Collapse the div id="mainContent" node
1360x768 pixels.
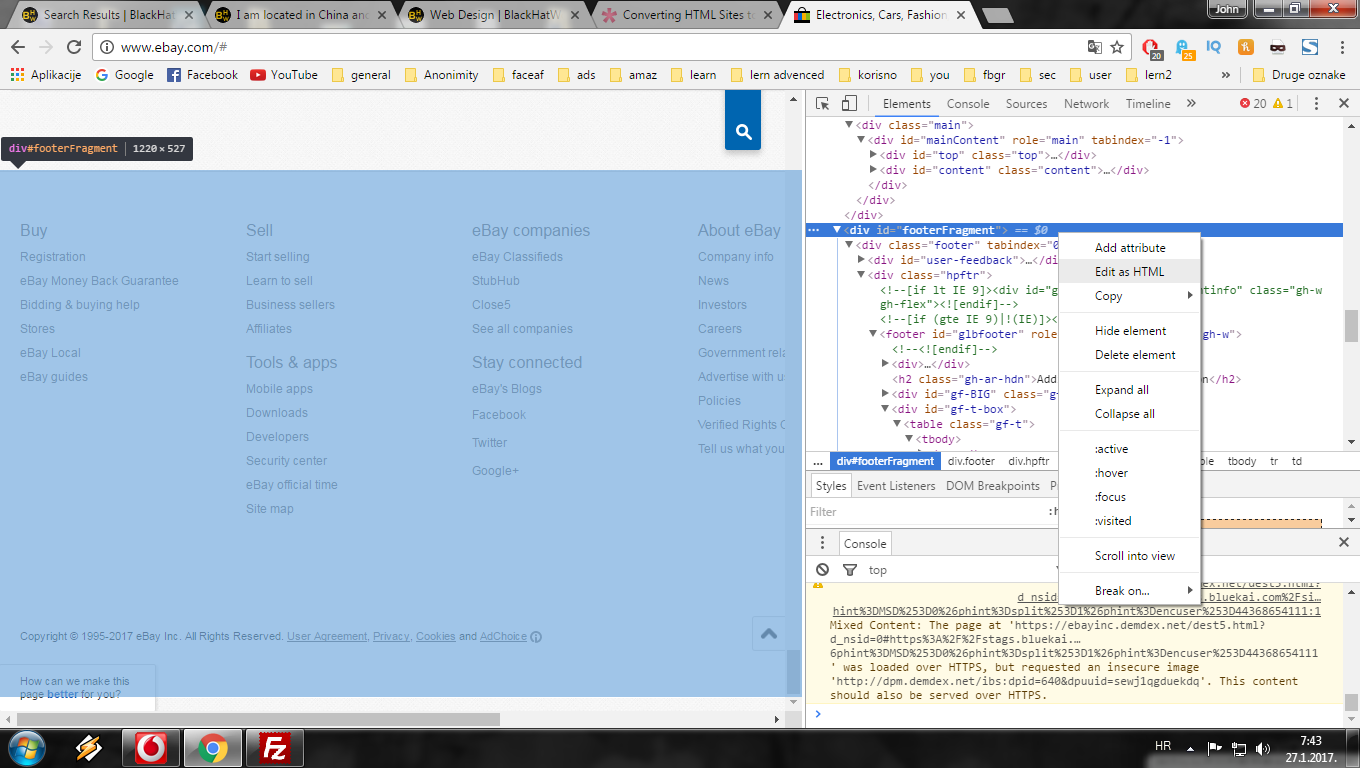861,140
